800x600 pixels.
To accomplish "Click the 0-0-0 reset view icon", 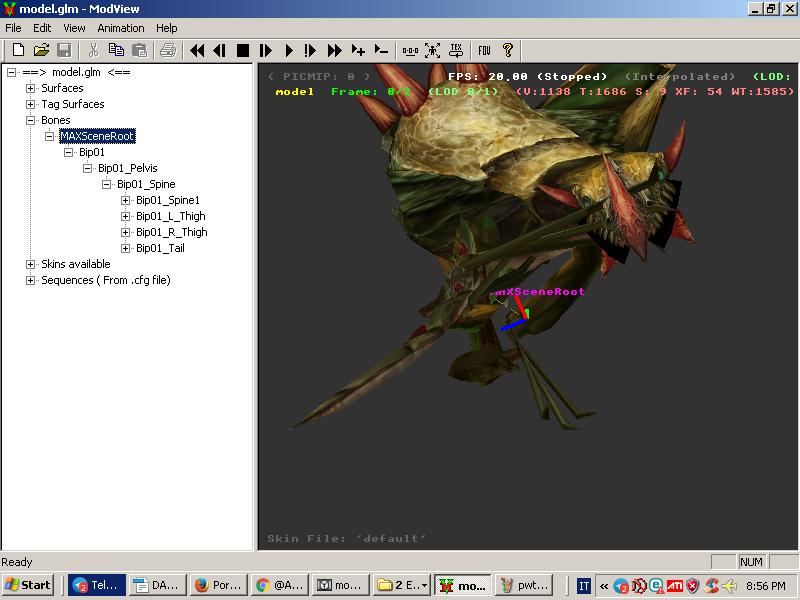I will point(410,50).
